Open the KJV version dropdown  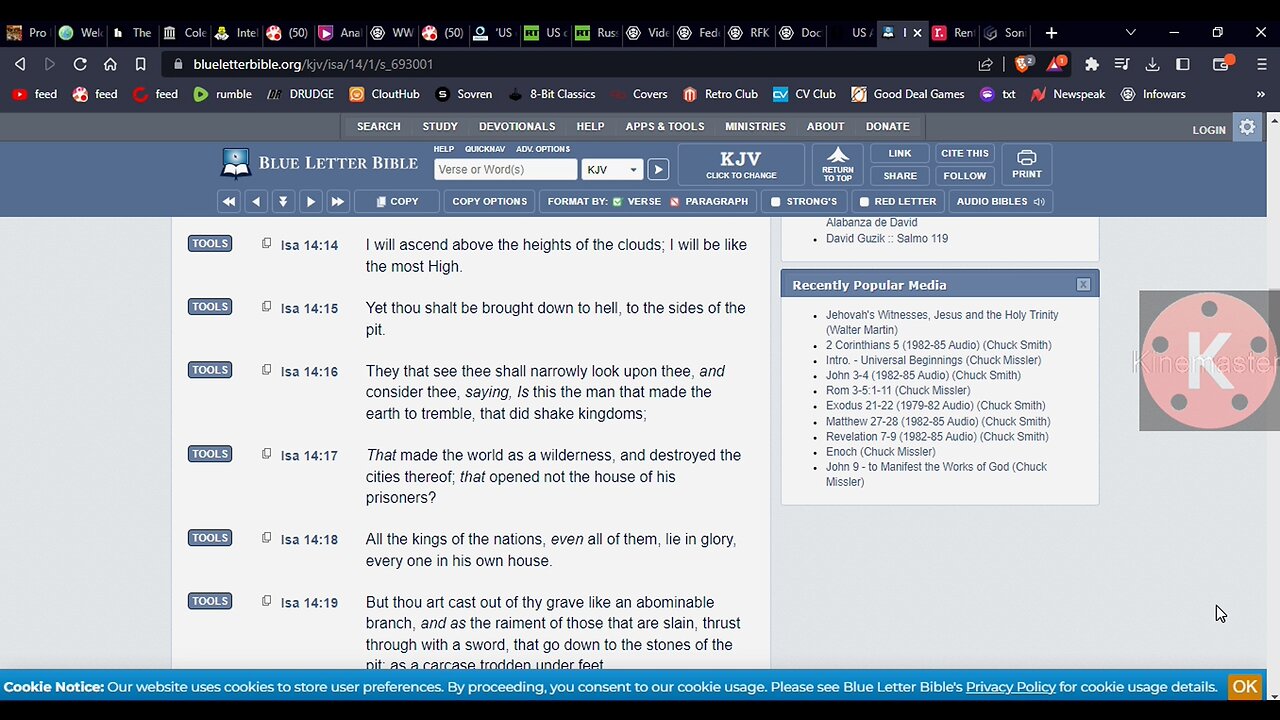pyautogui.click(x=612, y=170)
